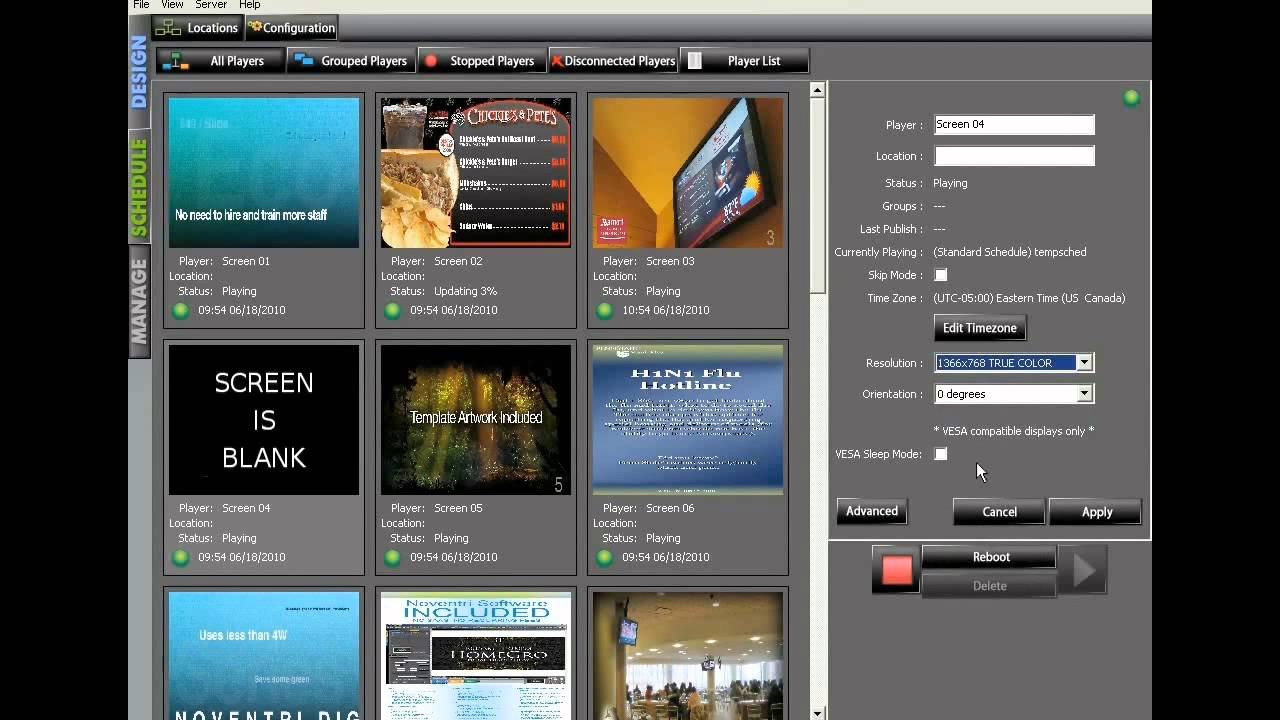This screenshot has width=1280, height=720.
Task: Click the red Stopped Players dot icon
Action: coord(431,61)
